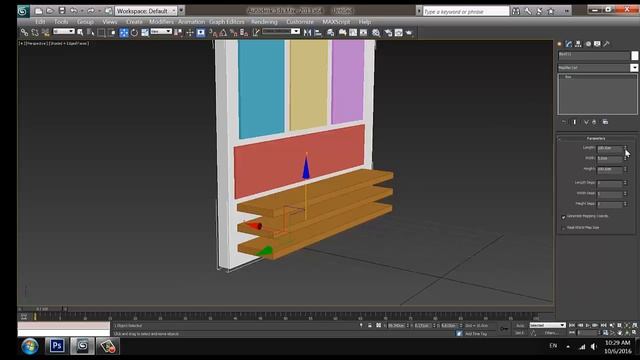The image size is (640, 360).
Task: Click the New Scene icon in quick access toolbar
Action: coord(38,11)
